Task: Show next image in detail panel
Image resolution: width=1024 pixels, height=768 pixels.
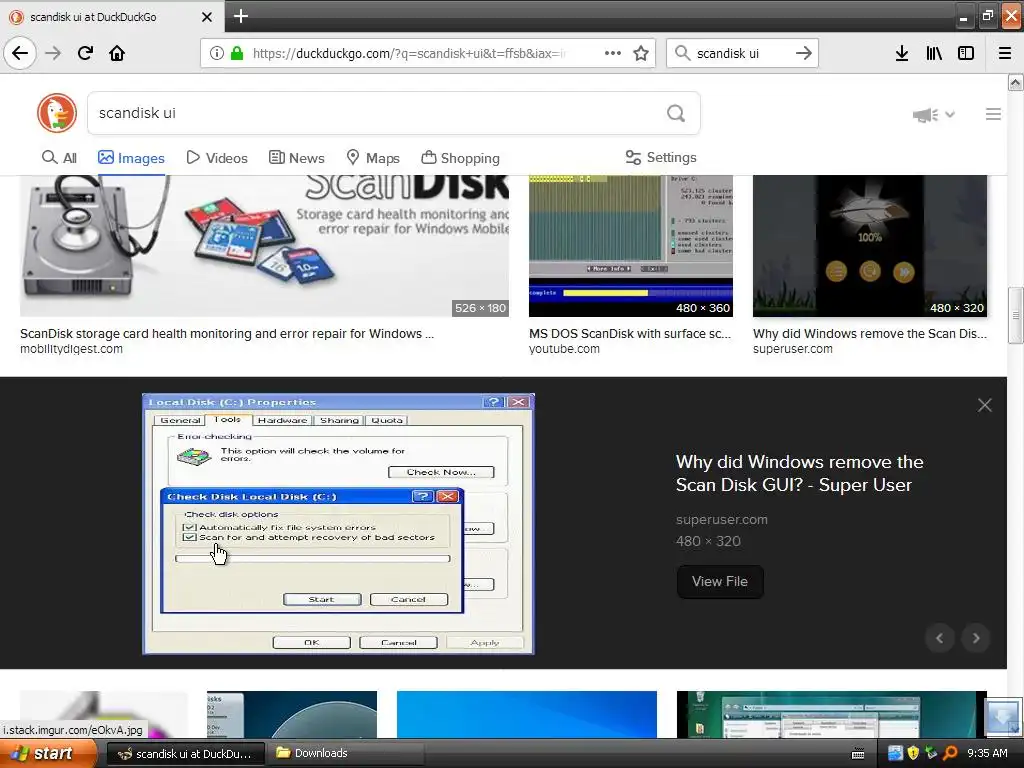Action: (976, 638)
